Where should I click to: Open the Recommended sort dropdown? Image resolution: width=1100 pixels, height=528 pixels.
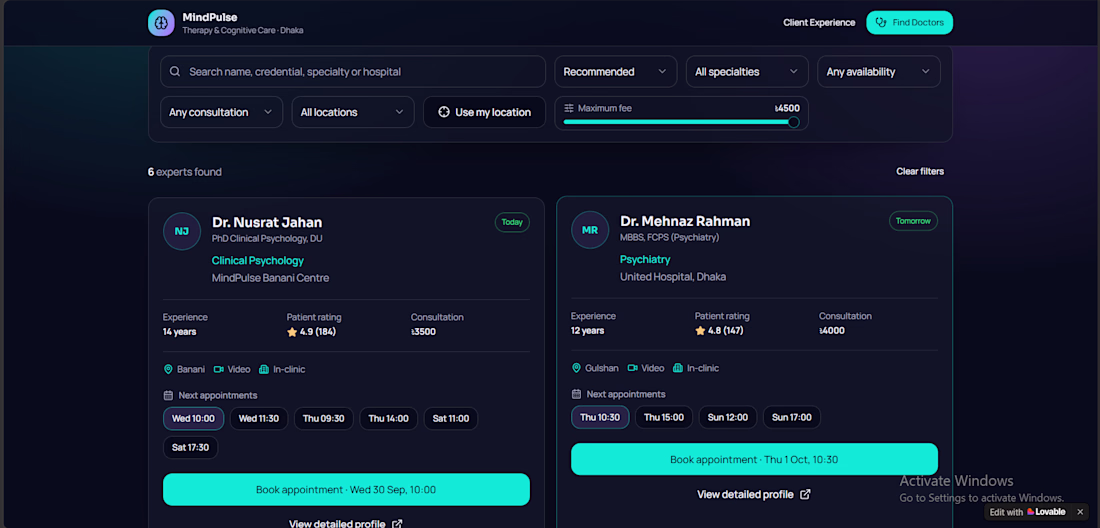pyautogui.click(x=615, y=72)
